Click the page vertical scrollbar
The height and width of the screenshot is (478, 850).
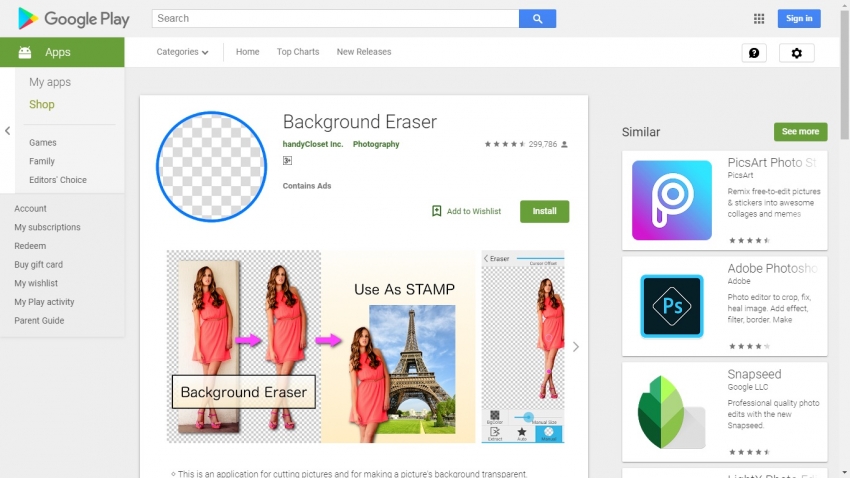click(845, 76)
